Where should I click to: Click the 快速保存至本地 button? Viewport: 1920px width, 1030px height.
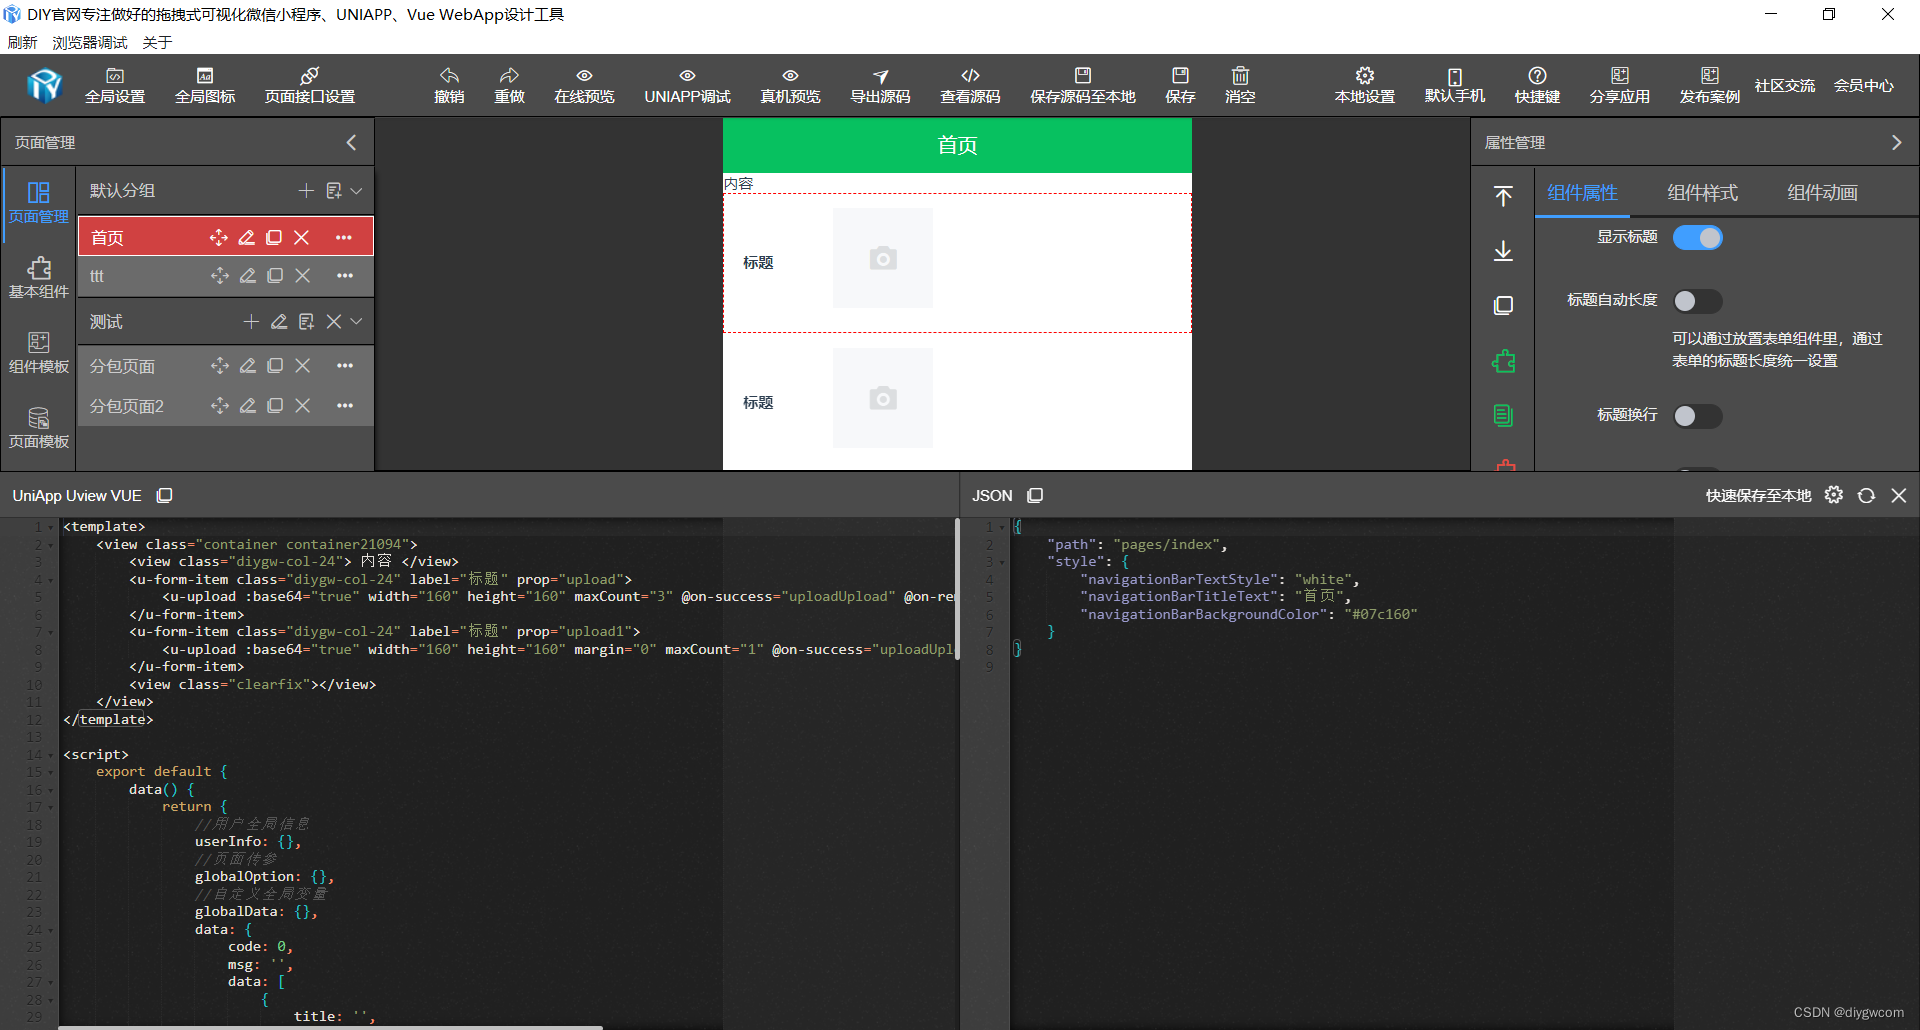tap(1757, 494)
